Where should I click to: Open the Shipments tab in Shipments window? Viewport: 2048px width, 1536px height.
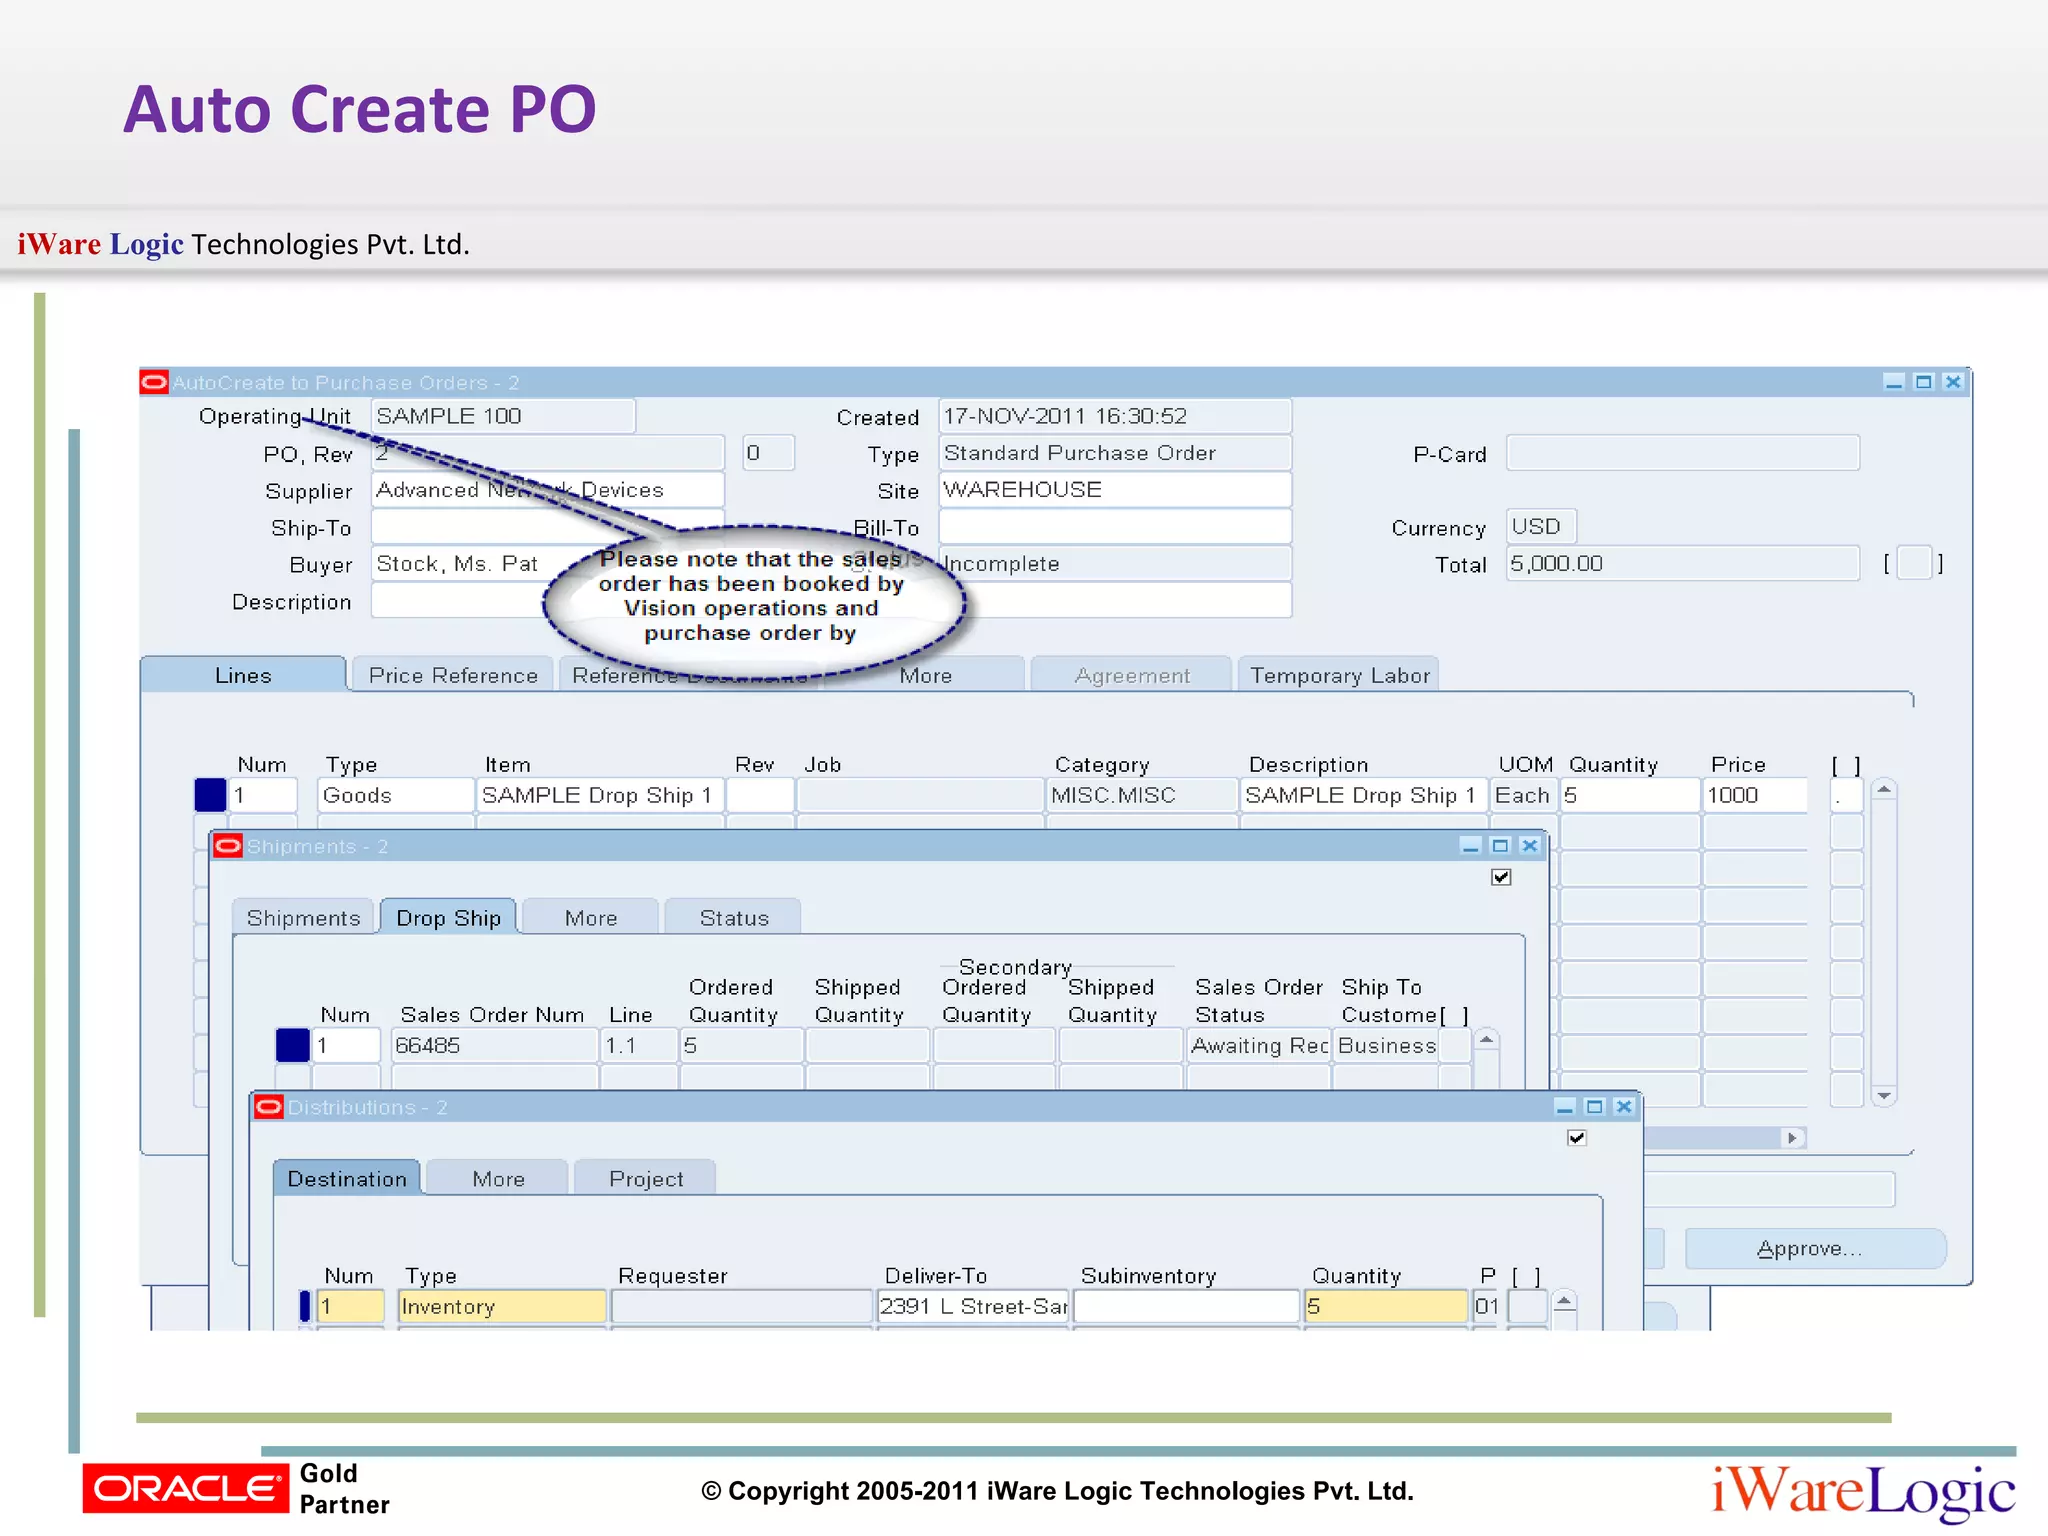click(303, 917)
